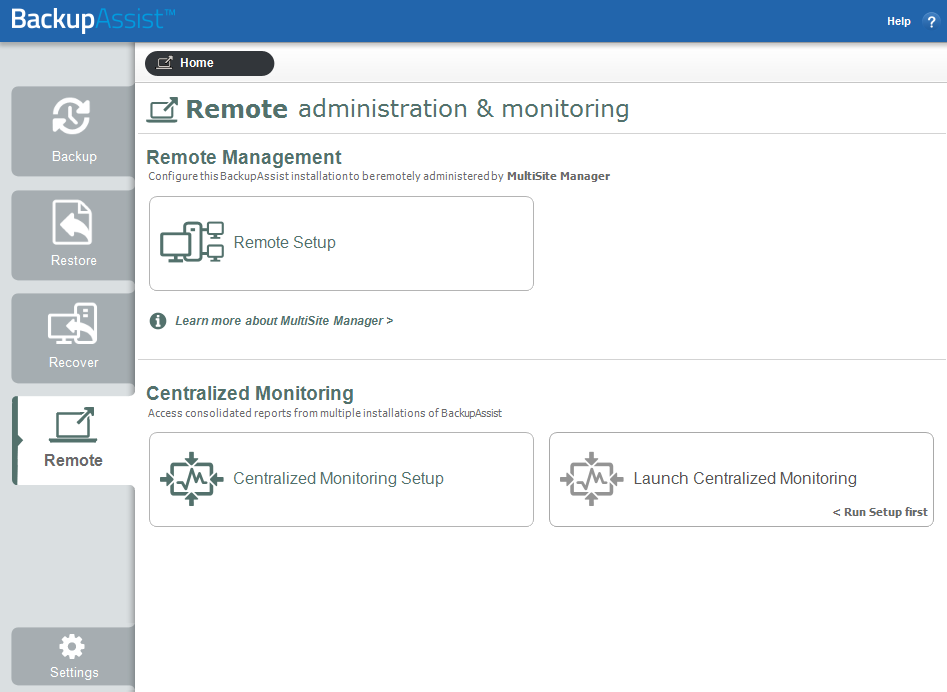The image size is (947, 692).
Task: Click Launch Centralized Monitoring button
Action: click(x=741, y=479)
